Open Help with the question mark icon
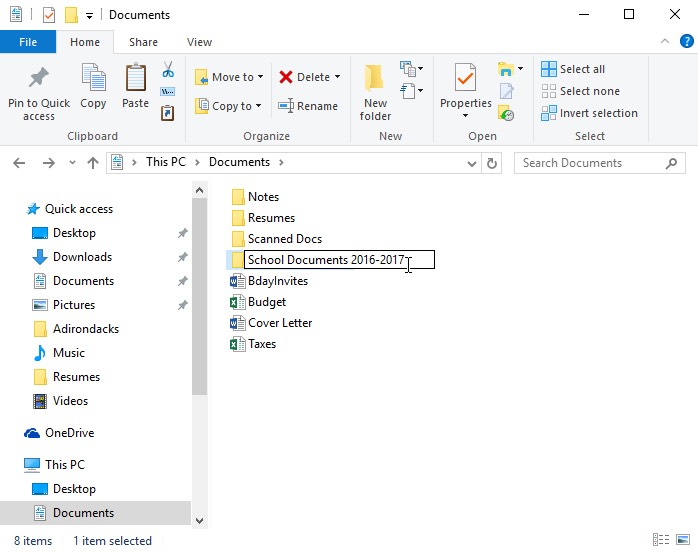 click(x=686, y=41)
